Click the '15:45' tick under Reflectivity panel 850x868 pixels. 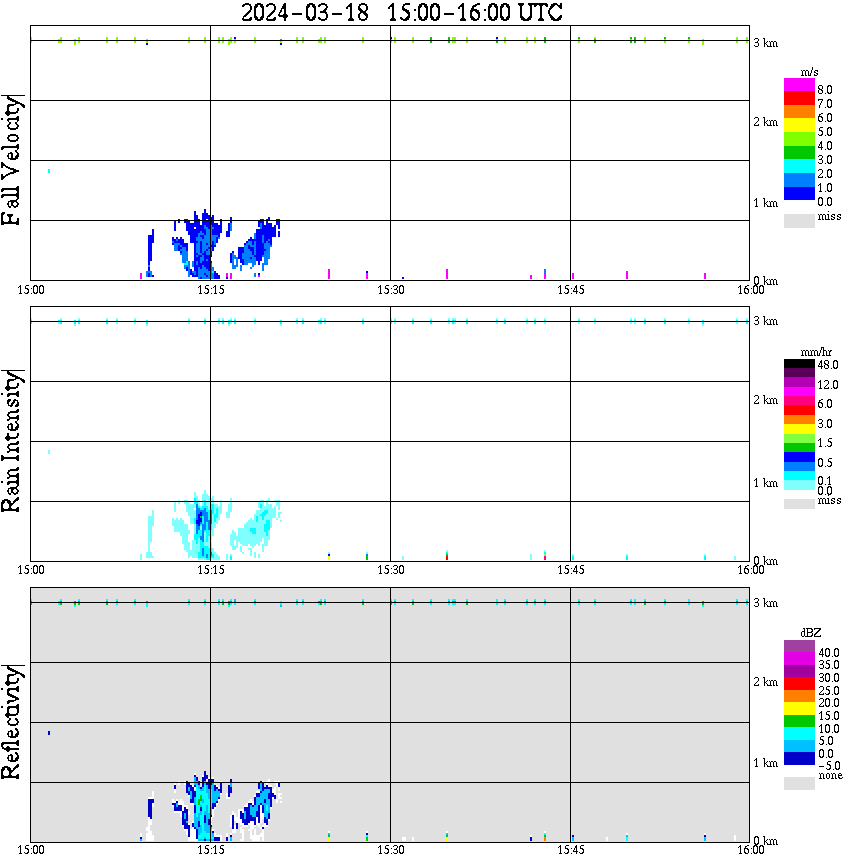[571, 850]
